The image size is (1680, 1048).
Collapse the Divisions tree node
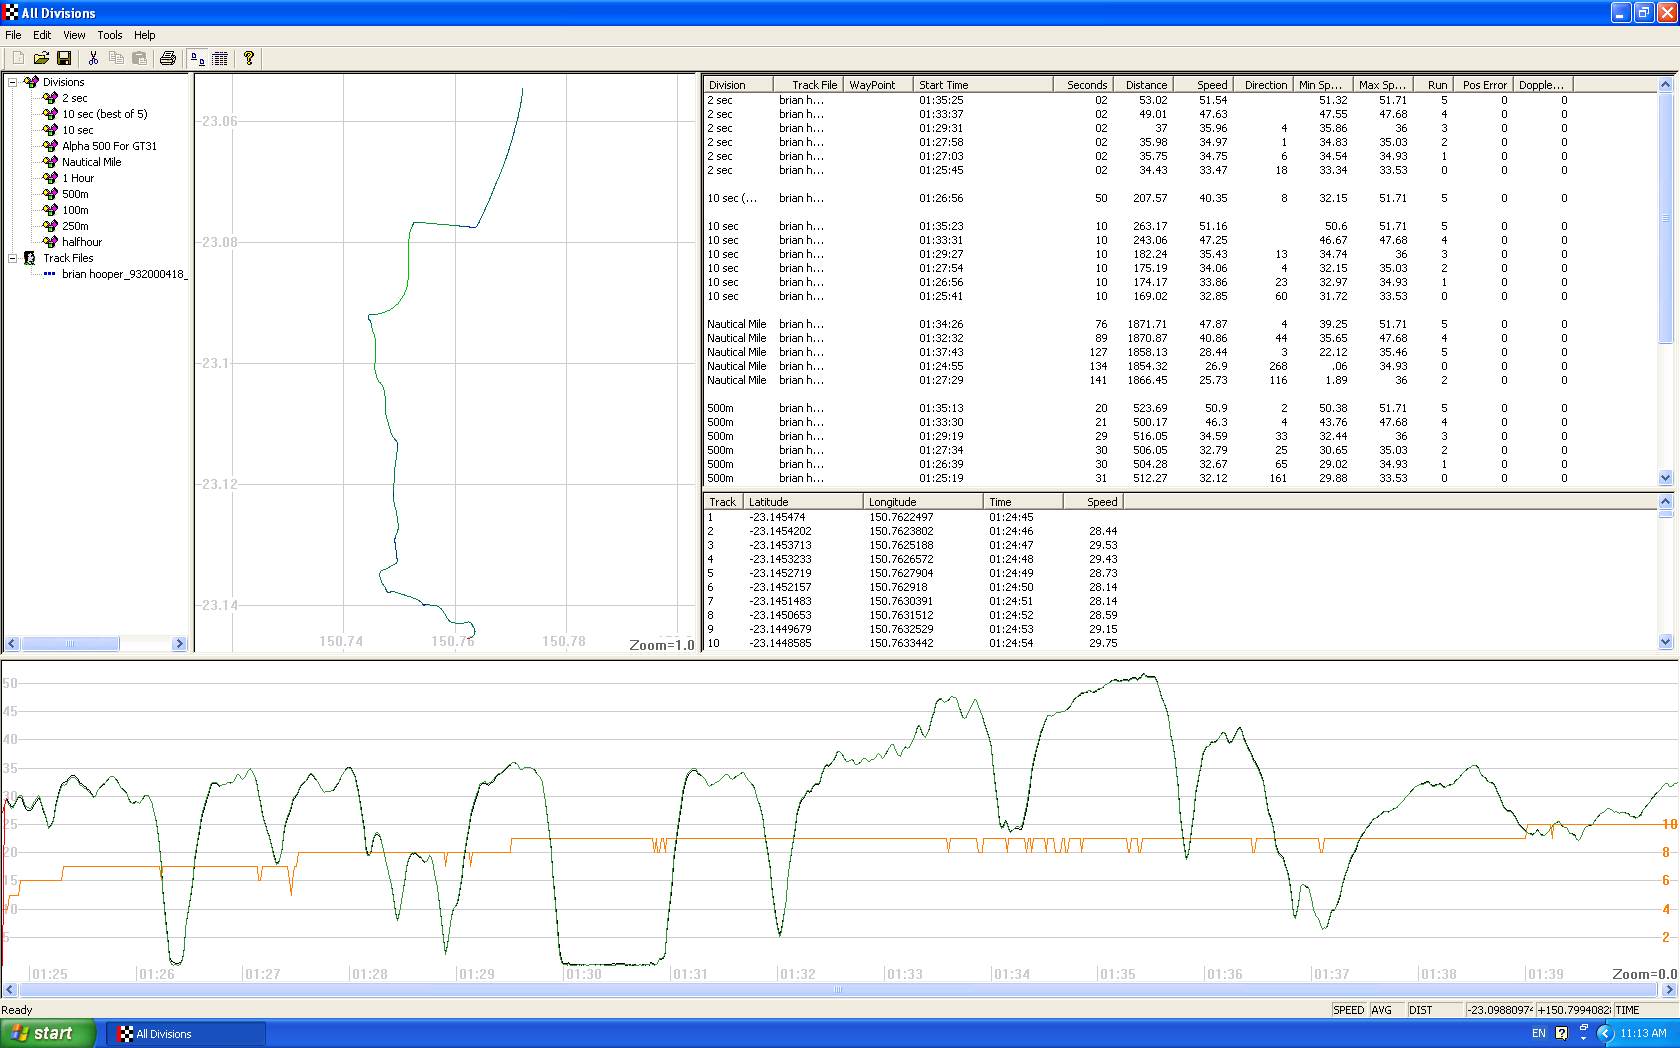(13, 82)
